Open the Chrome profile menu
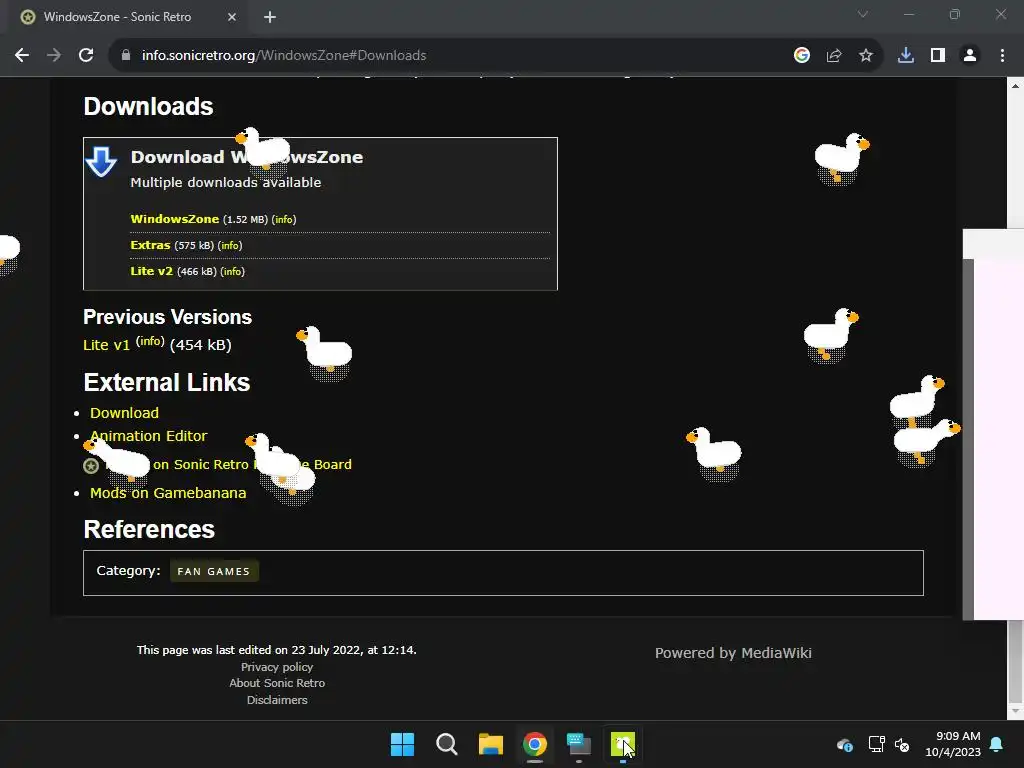 (x=970, y=56)
